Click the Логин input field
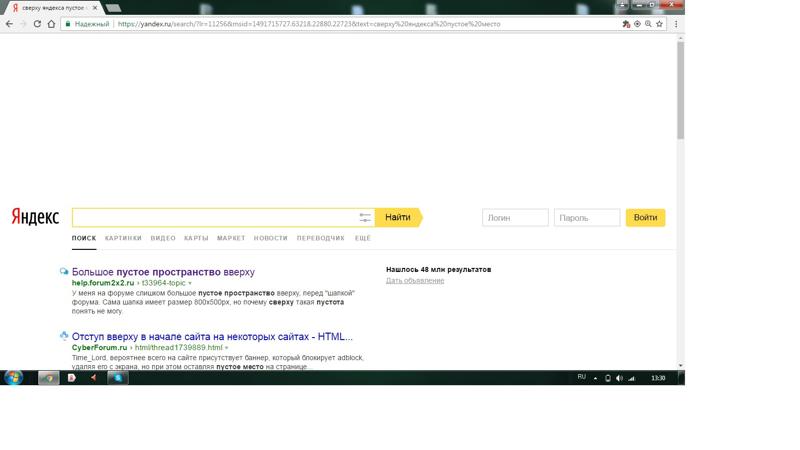 tap(515, 217)
